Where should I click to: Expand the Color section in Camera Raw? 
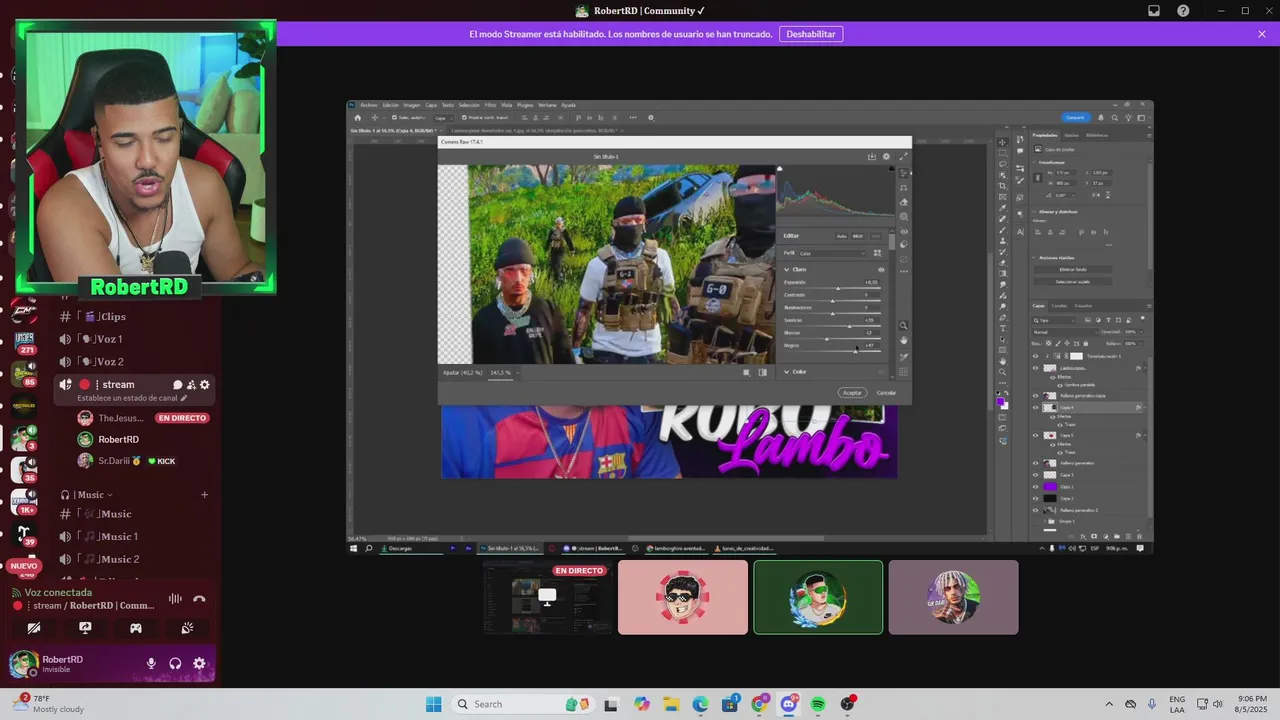(787, 372)
